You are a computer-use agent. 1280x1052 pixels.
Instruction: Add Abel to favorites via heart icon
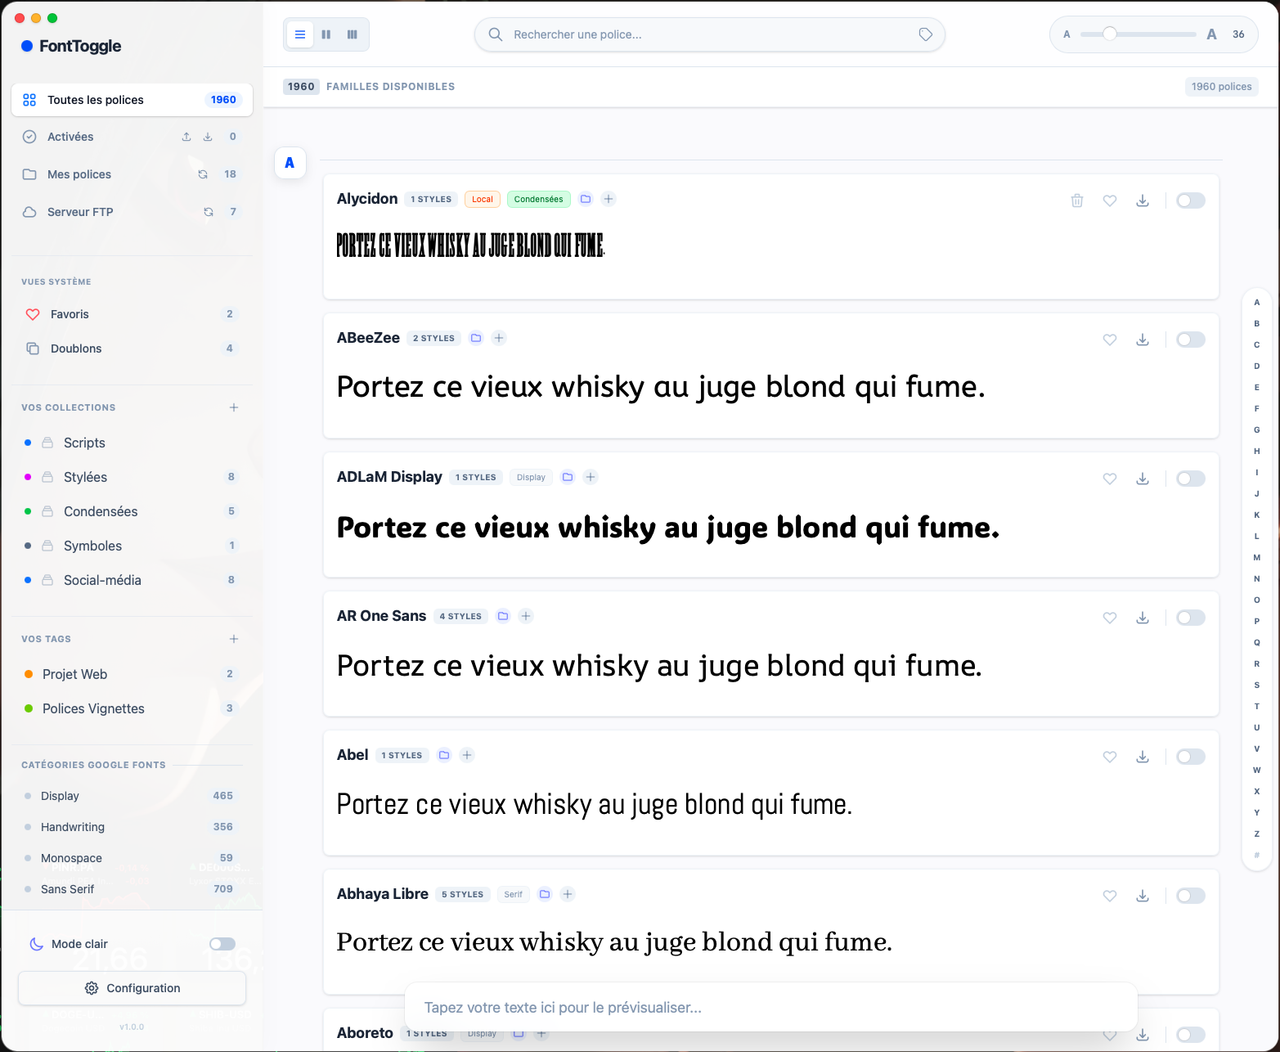tap(1109, 757)
